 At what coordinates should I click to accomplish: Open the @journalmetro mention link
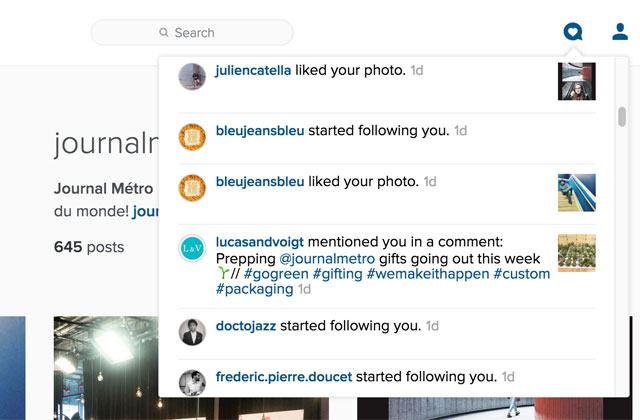(327, 259)
